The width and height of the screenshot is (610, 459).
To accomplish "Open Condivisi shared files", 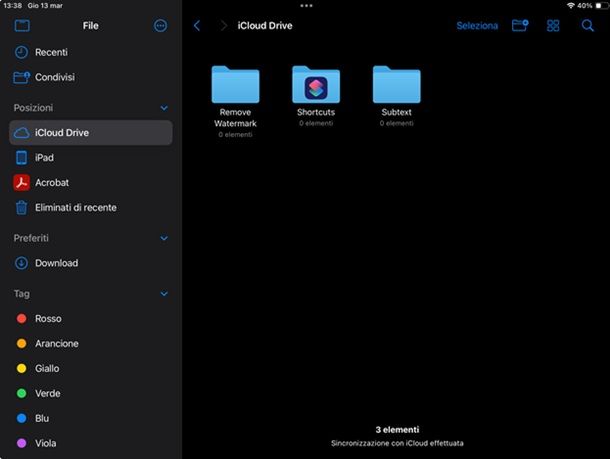I will click(x=91, y=77).
